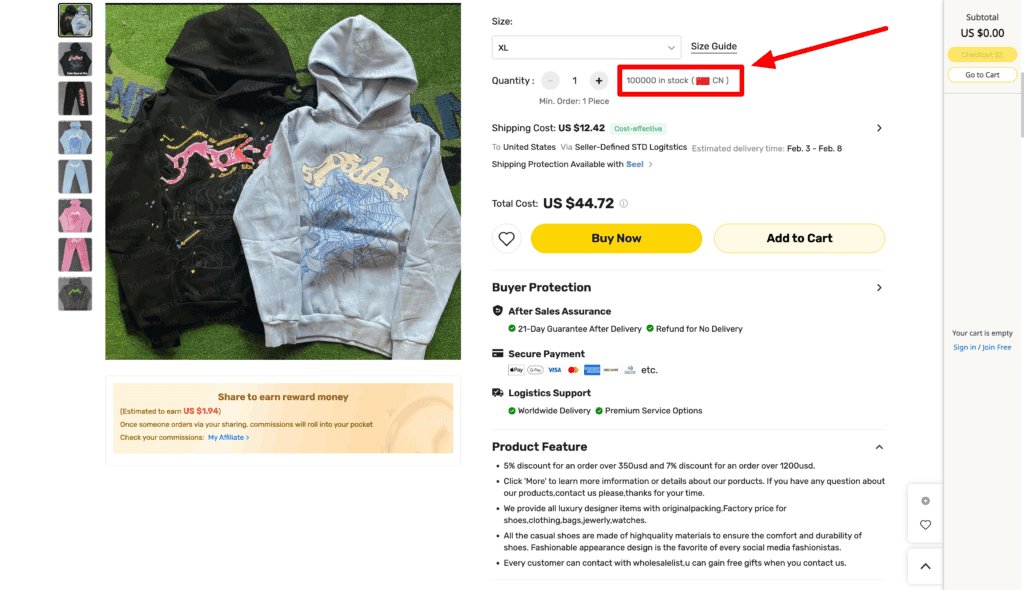Image resolution: width=1024 pixels, height=590 pixels.
Task: Open the Seel shipping protection link
Action: (x=637, y=164)
